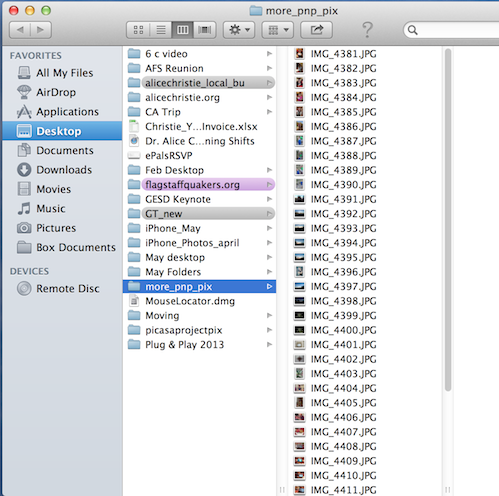499x496 pixels.
Task: Select the MouseLocator.dmg file
Action: click(199, 301)
